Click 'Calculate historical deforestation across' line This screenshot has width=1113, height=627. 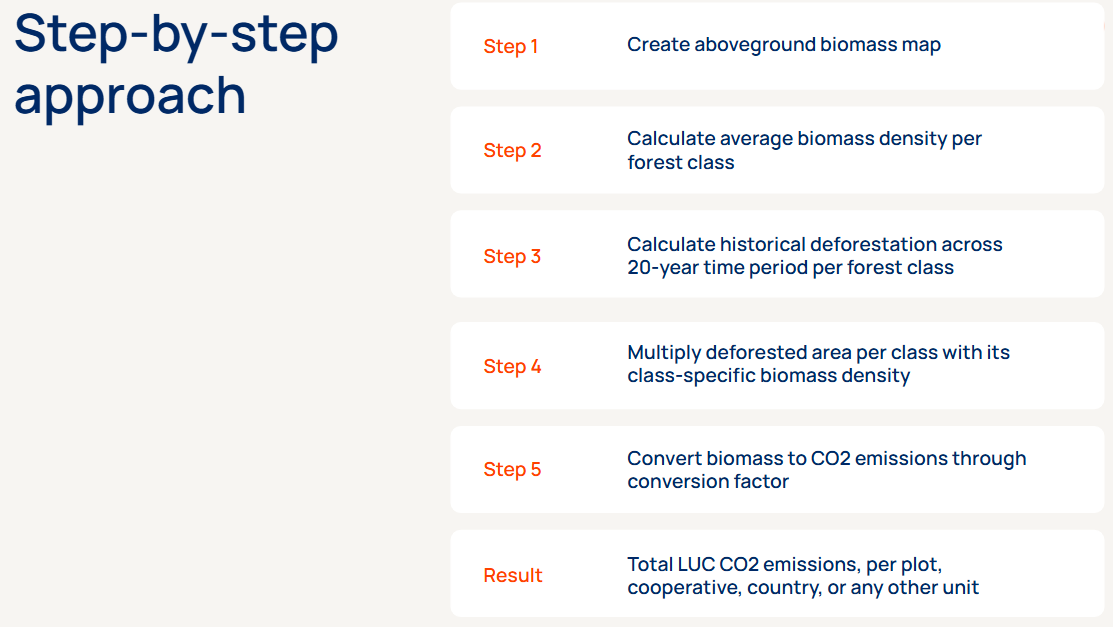click(x=814, y=244)
